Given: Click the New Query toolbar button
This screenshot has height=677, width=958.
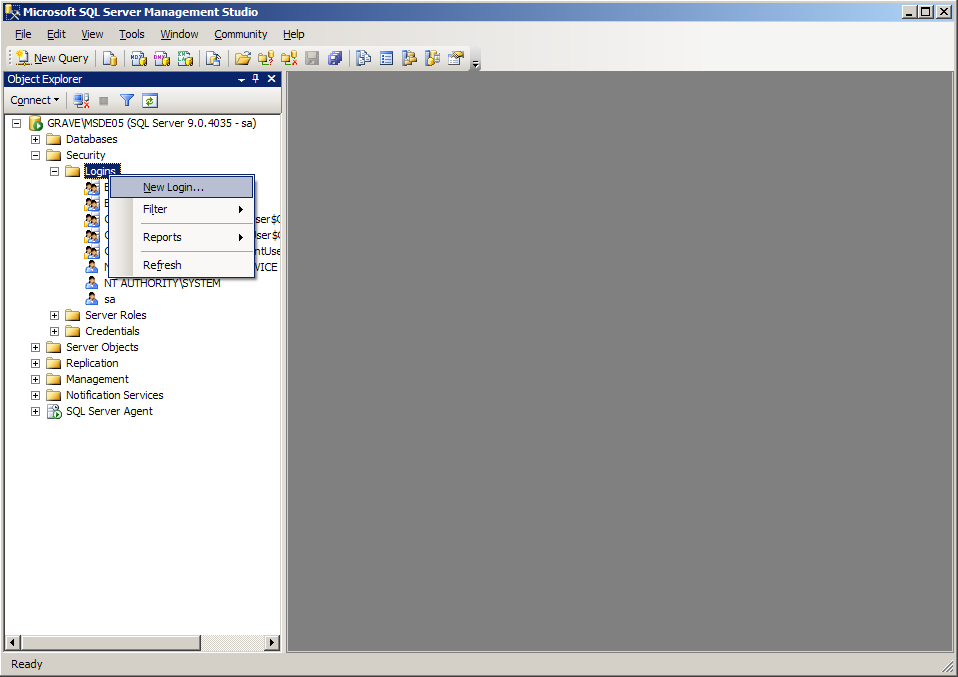Looking at the screenshot, I should 53,58.
